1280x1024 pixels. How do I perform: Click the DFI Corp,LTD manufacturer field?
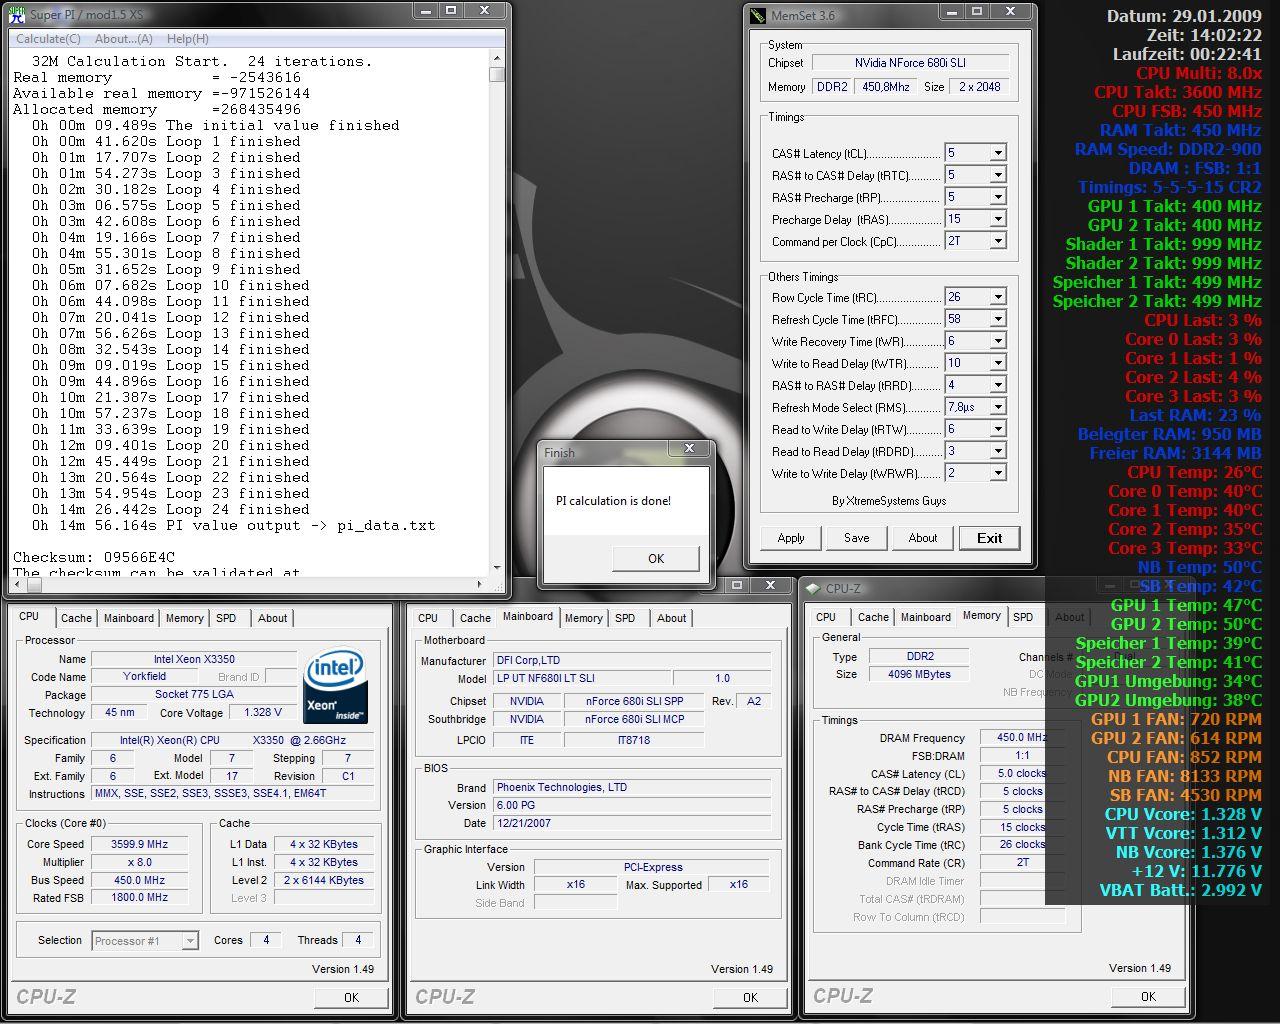click(x=632, y=660)
